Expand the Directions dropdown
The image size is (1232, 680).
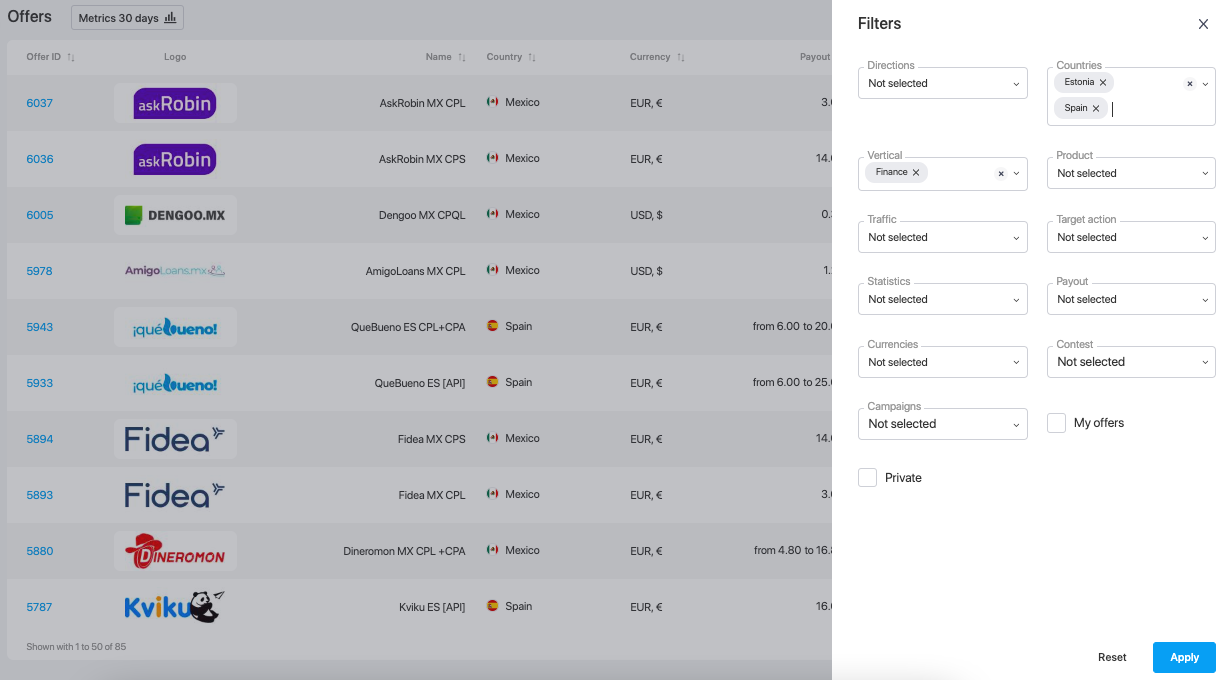coord(942,83)
